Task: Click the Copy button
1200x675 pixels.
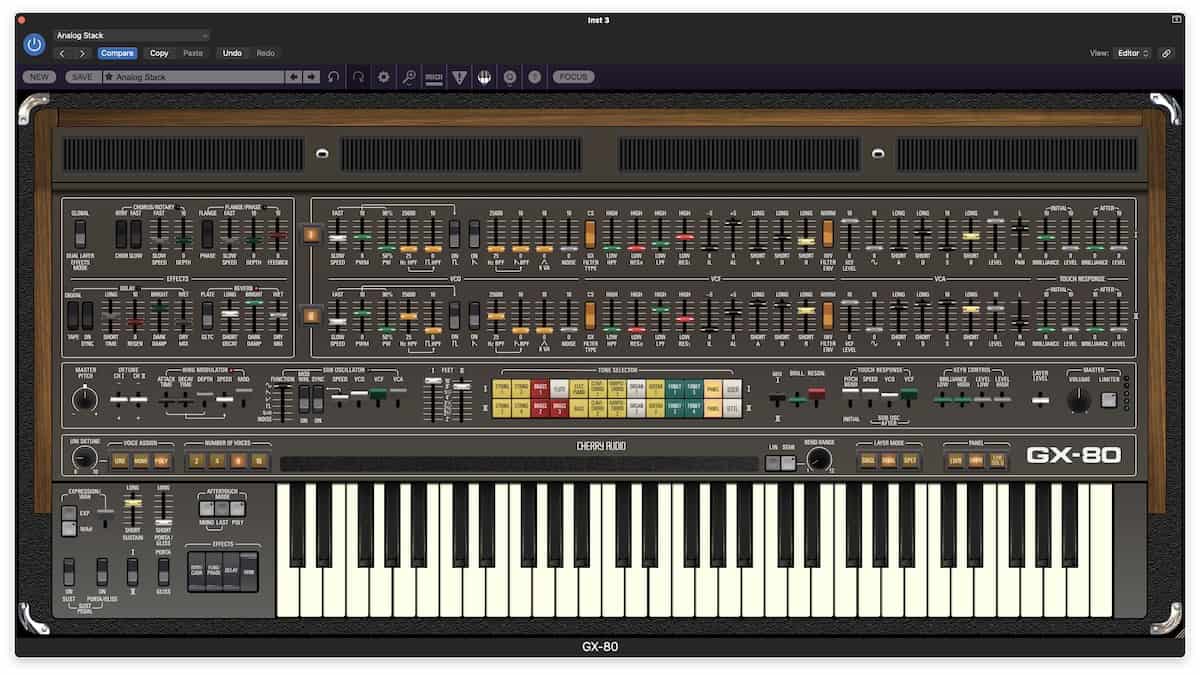Action: (159, 53)
